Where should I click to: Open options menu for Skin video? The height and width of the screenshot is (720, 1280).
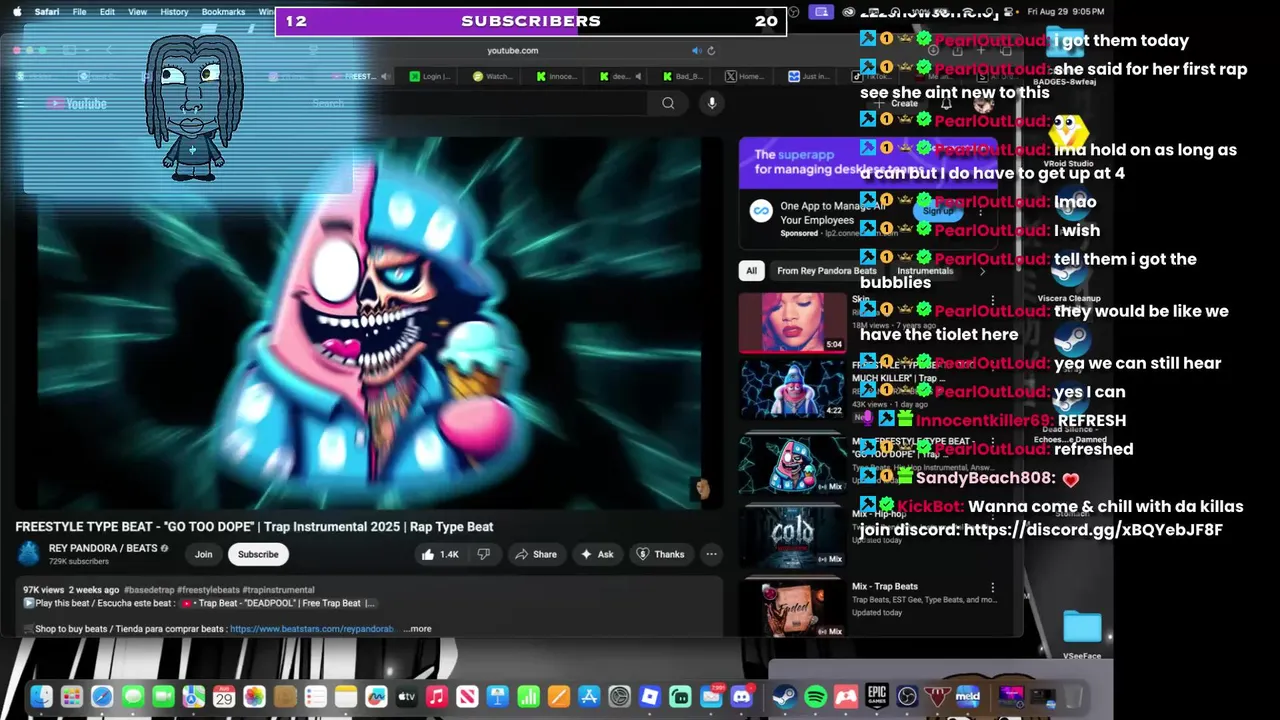coord(992,300)
